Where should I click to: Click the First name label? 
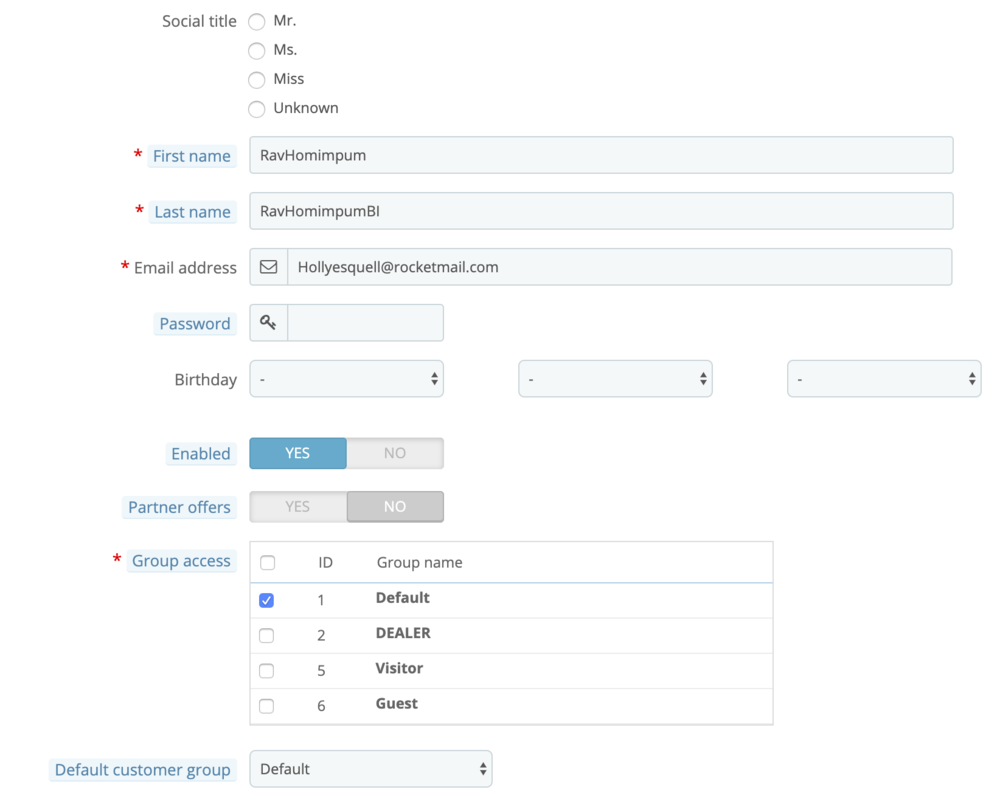point(191,155)
